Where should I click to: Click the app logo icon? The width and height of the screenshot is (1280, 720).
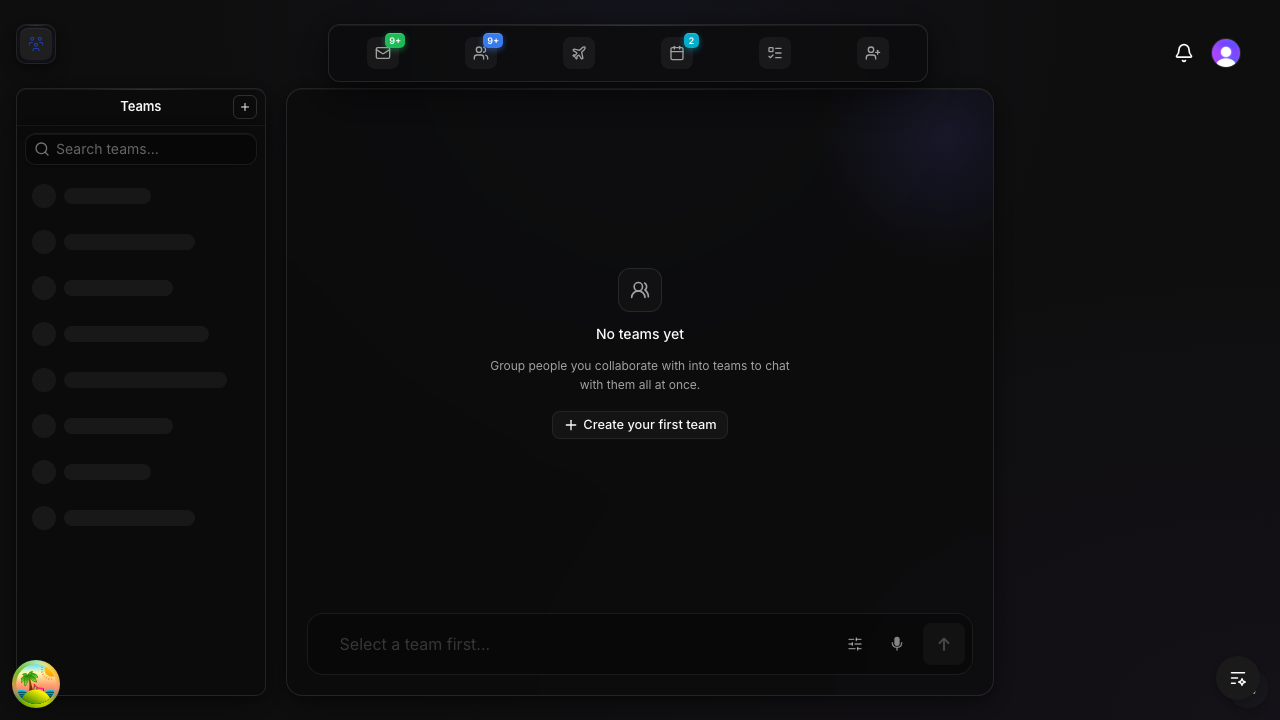click(36, 44)
